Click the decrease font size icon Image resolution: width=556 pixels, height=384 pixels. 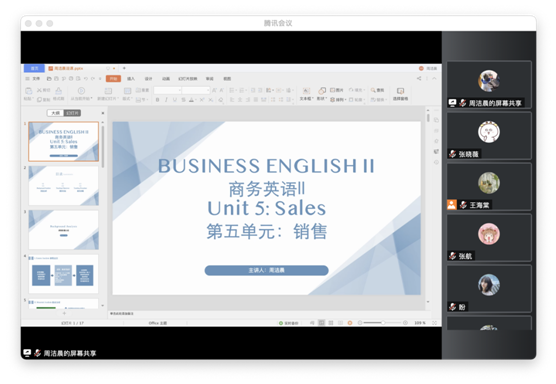(x=222, y=90)
